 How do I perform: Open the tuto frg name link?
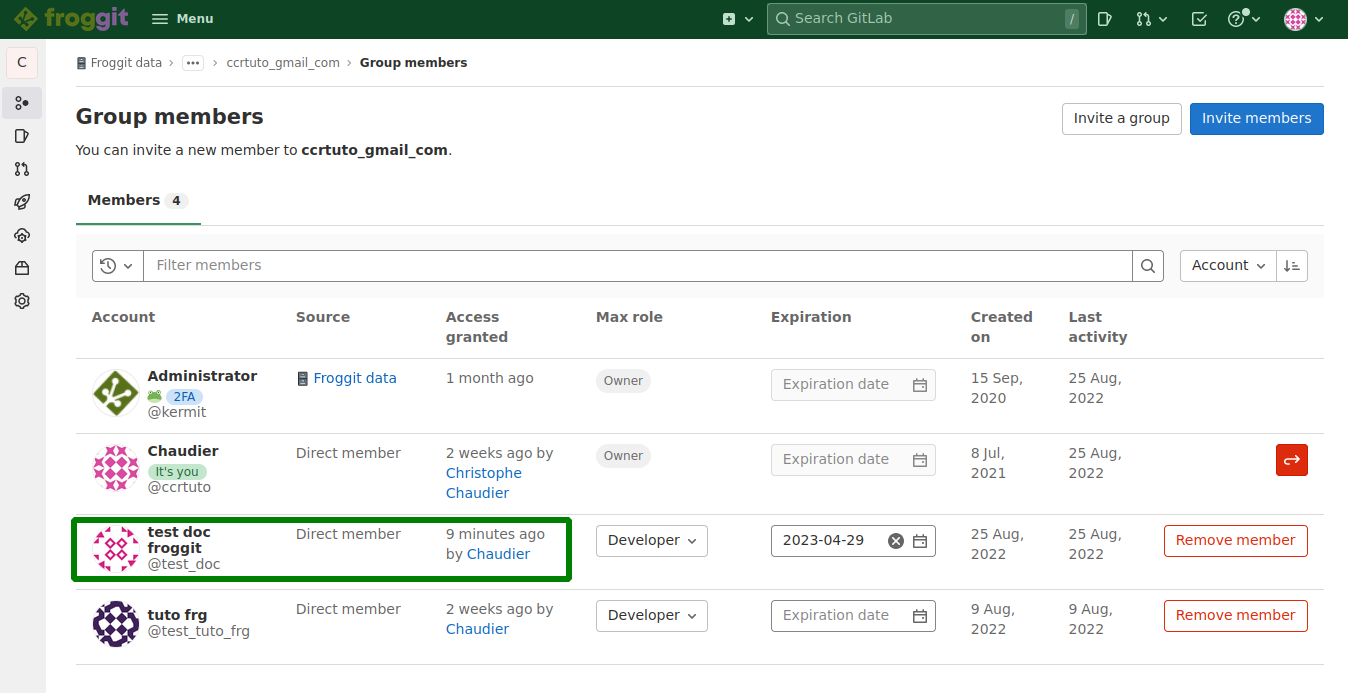tap(177, 615)
